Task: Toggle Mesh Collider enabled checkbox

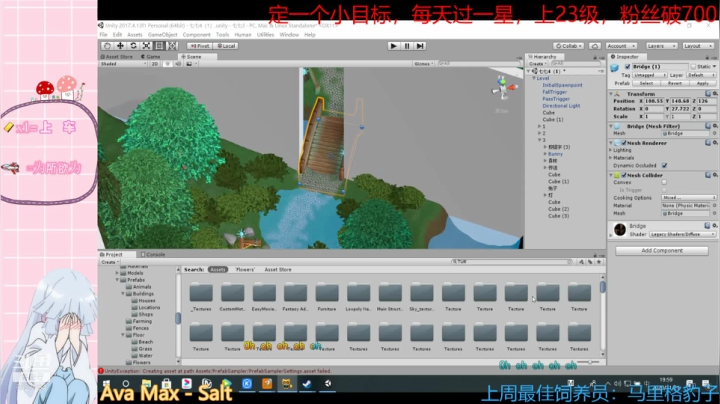Action: point(624,175)
